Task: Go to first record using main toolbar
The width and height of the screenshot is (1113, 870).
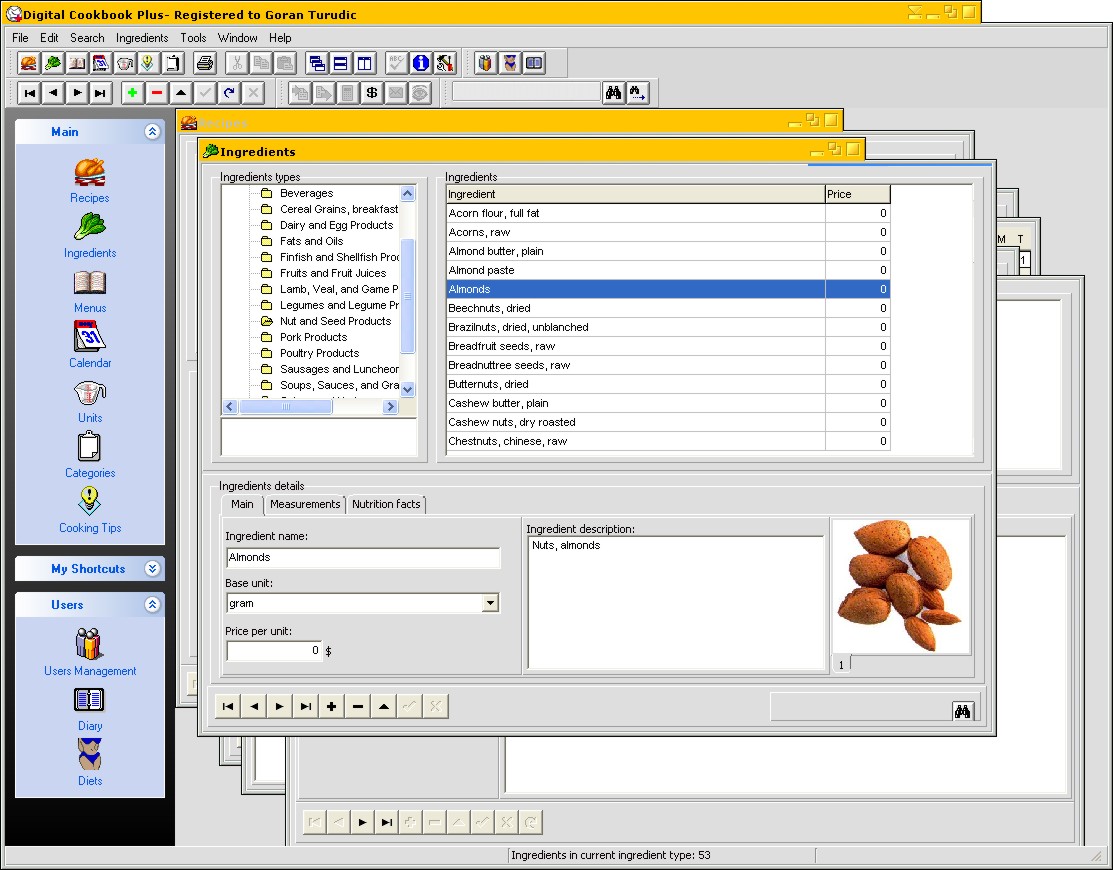Action: pos(29,93)
